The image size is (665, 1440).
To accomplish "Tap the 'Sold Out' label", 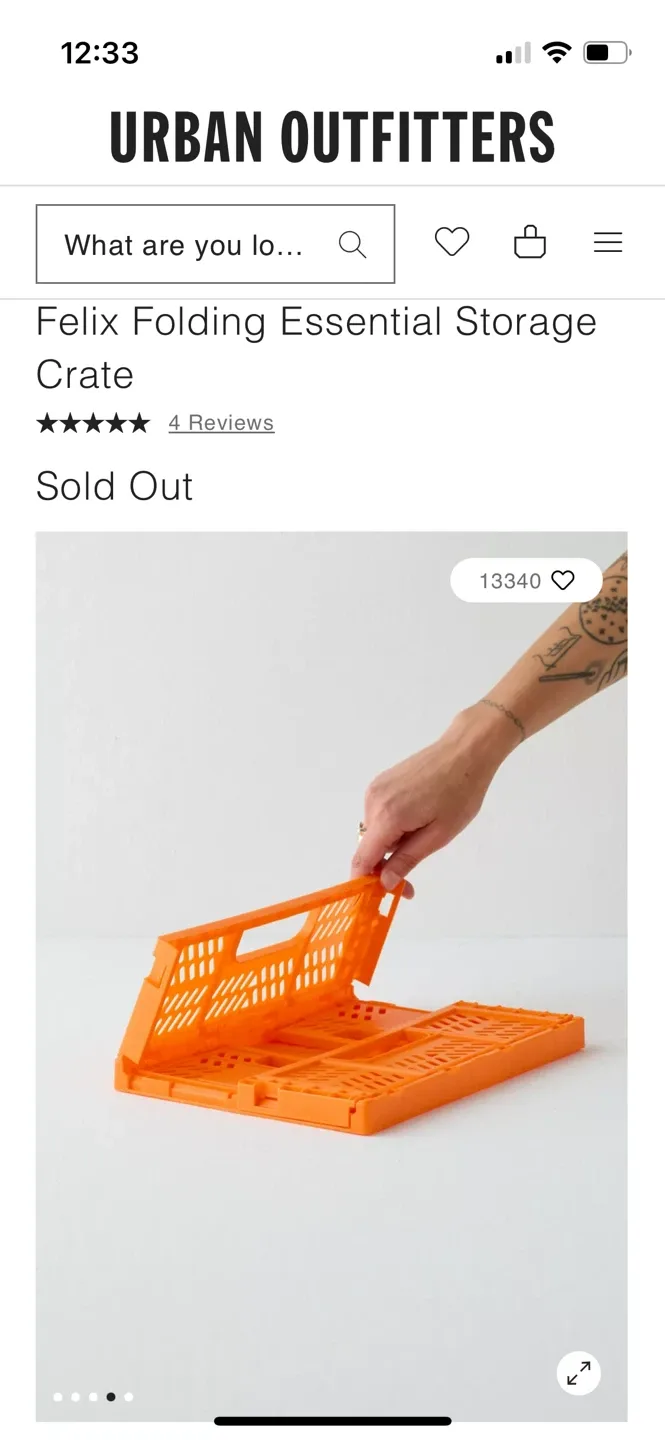I will coord(114,486).
